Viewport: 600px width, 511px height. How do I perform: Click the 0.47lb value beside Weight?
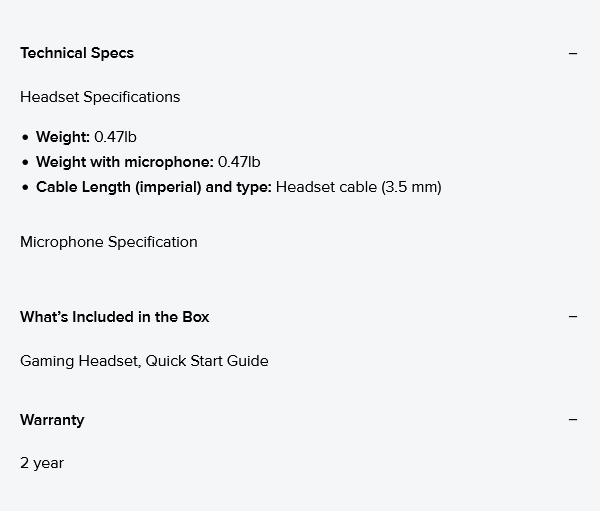115,137
